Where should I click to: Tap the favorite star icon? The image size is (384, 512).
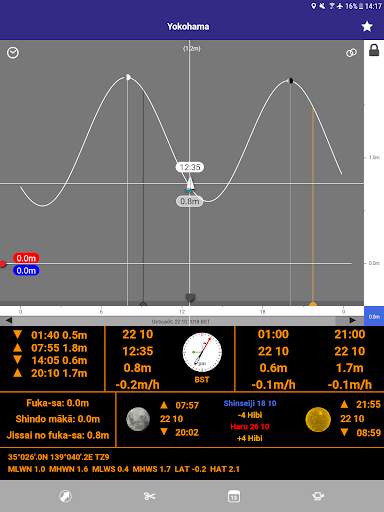pyautogui.click(x=367, y=26)
